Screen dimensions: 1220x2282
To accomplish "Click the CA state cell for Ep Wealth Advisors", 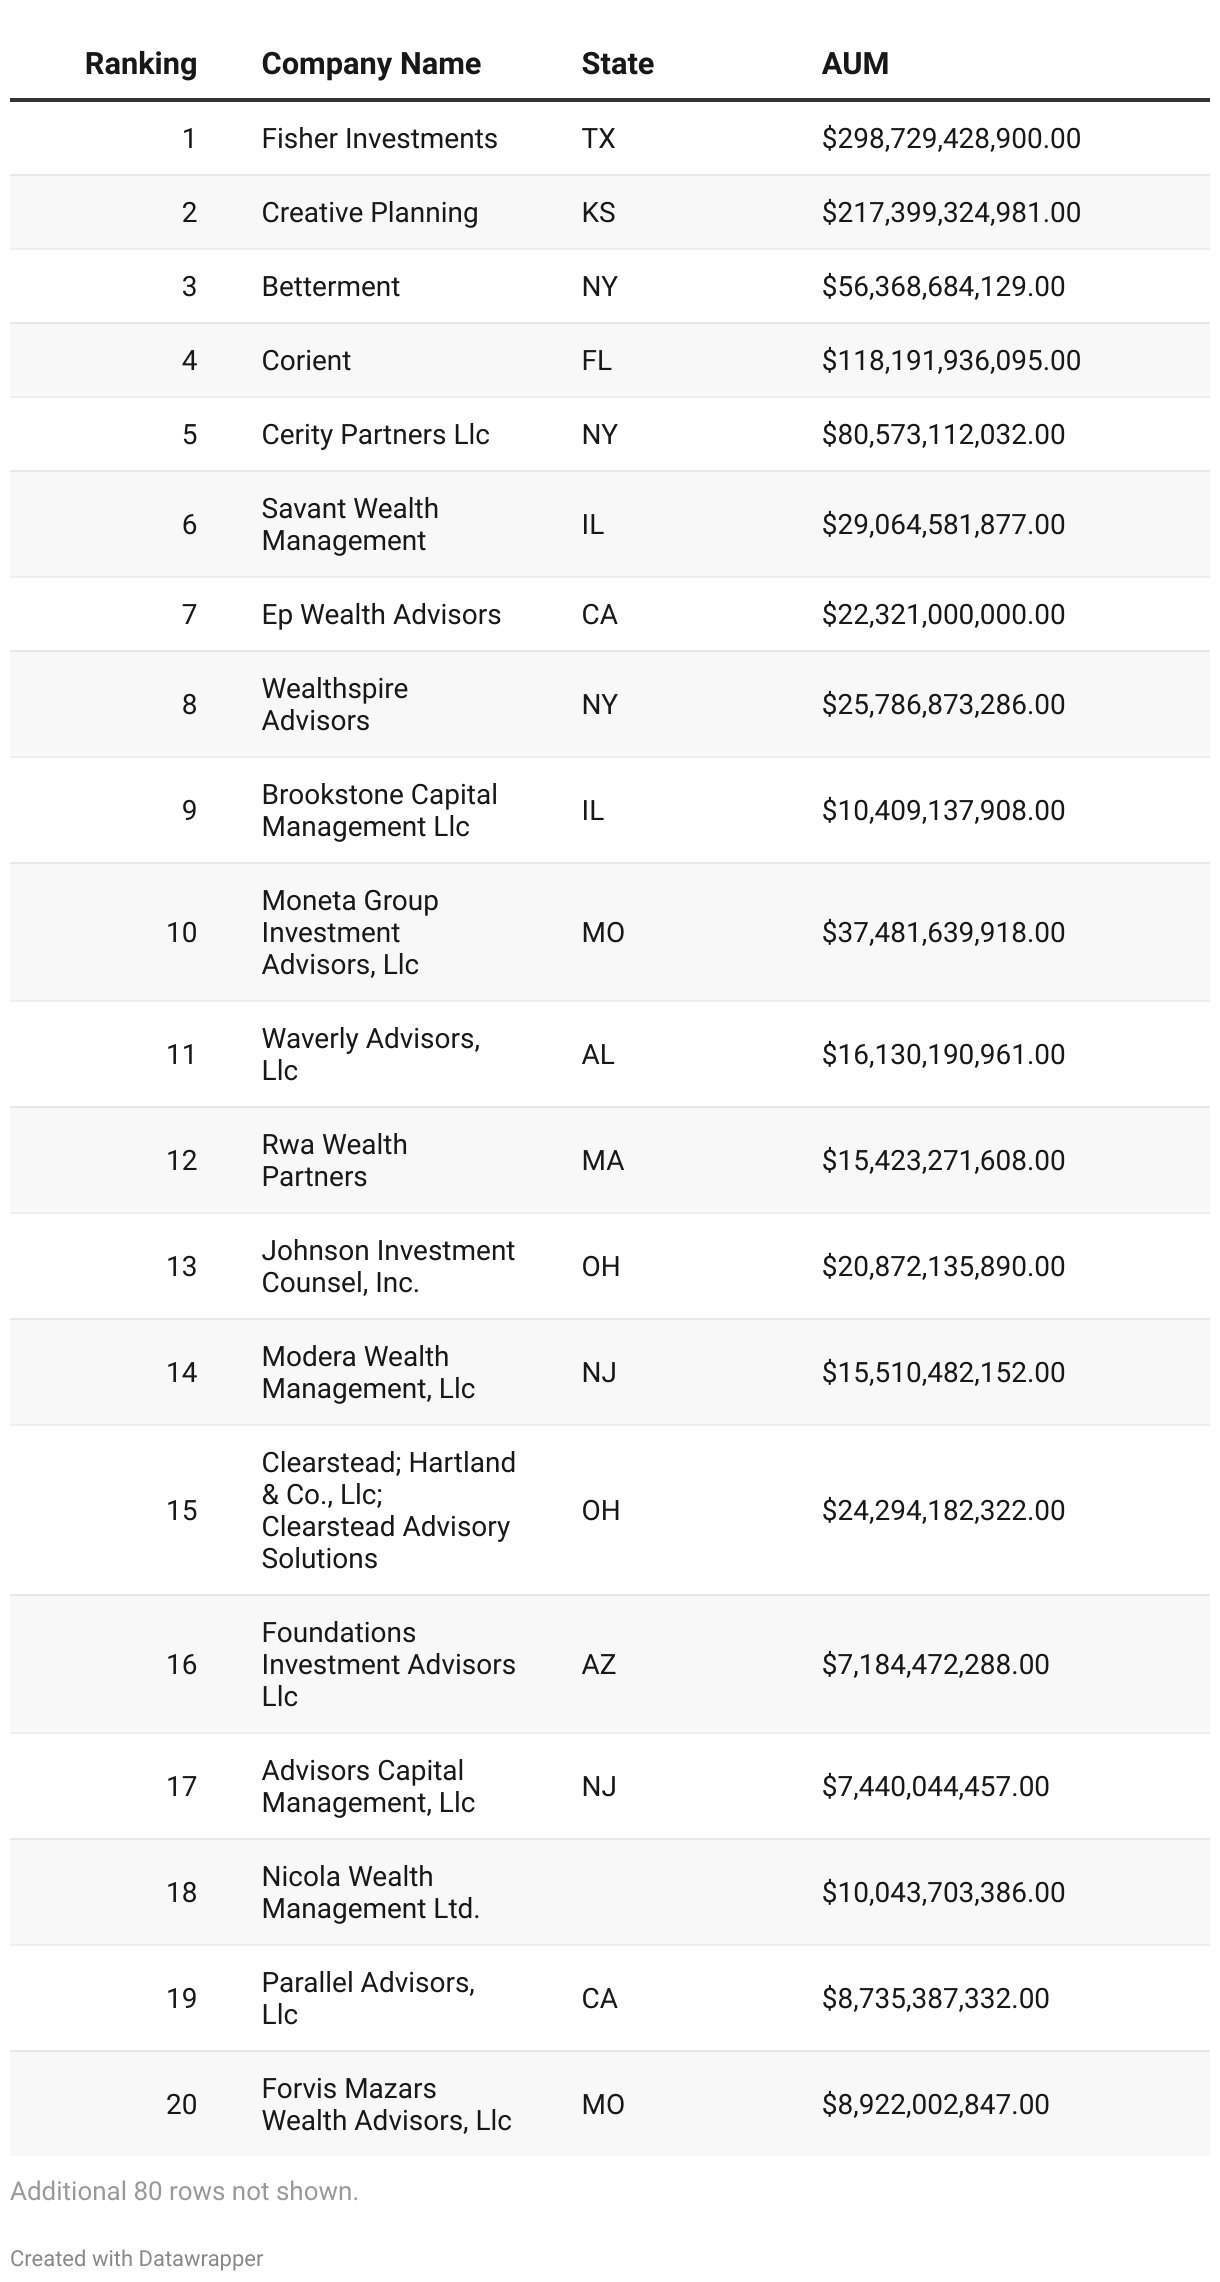I will tap(599, 614).
